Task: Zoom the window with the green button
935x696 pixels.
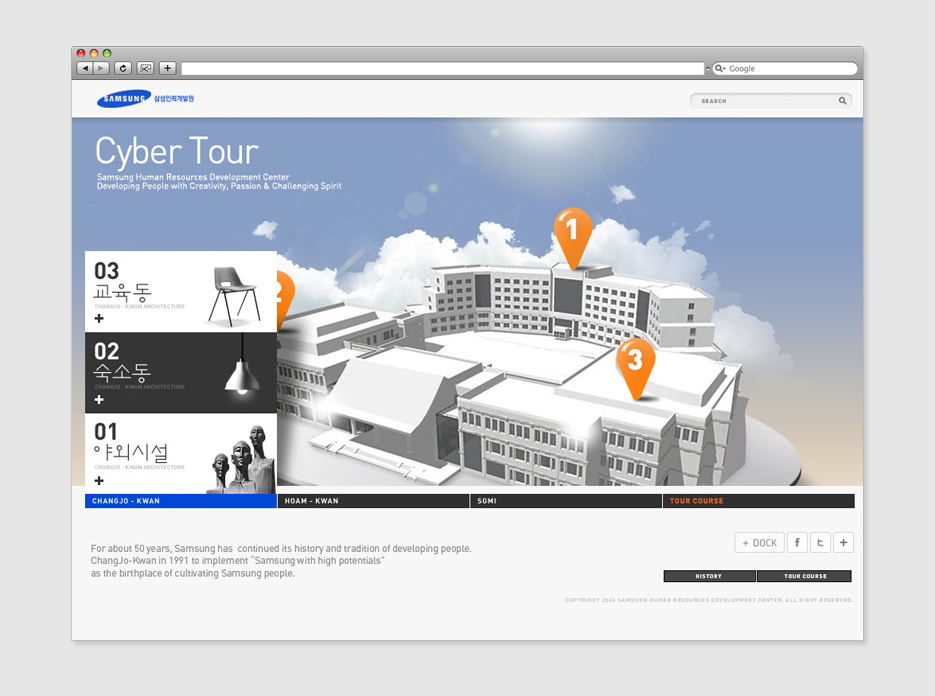Action: point(107,53)
